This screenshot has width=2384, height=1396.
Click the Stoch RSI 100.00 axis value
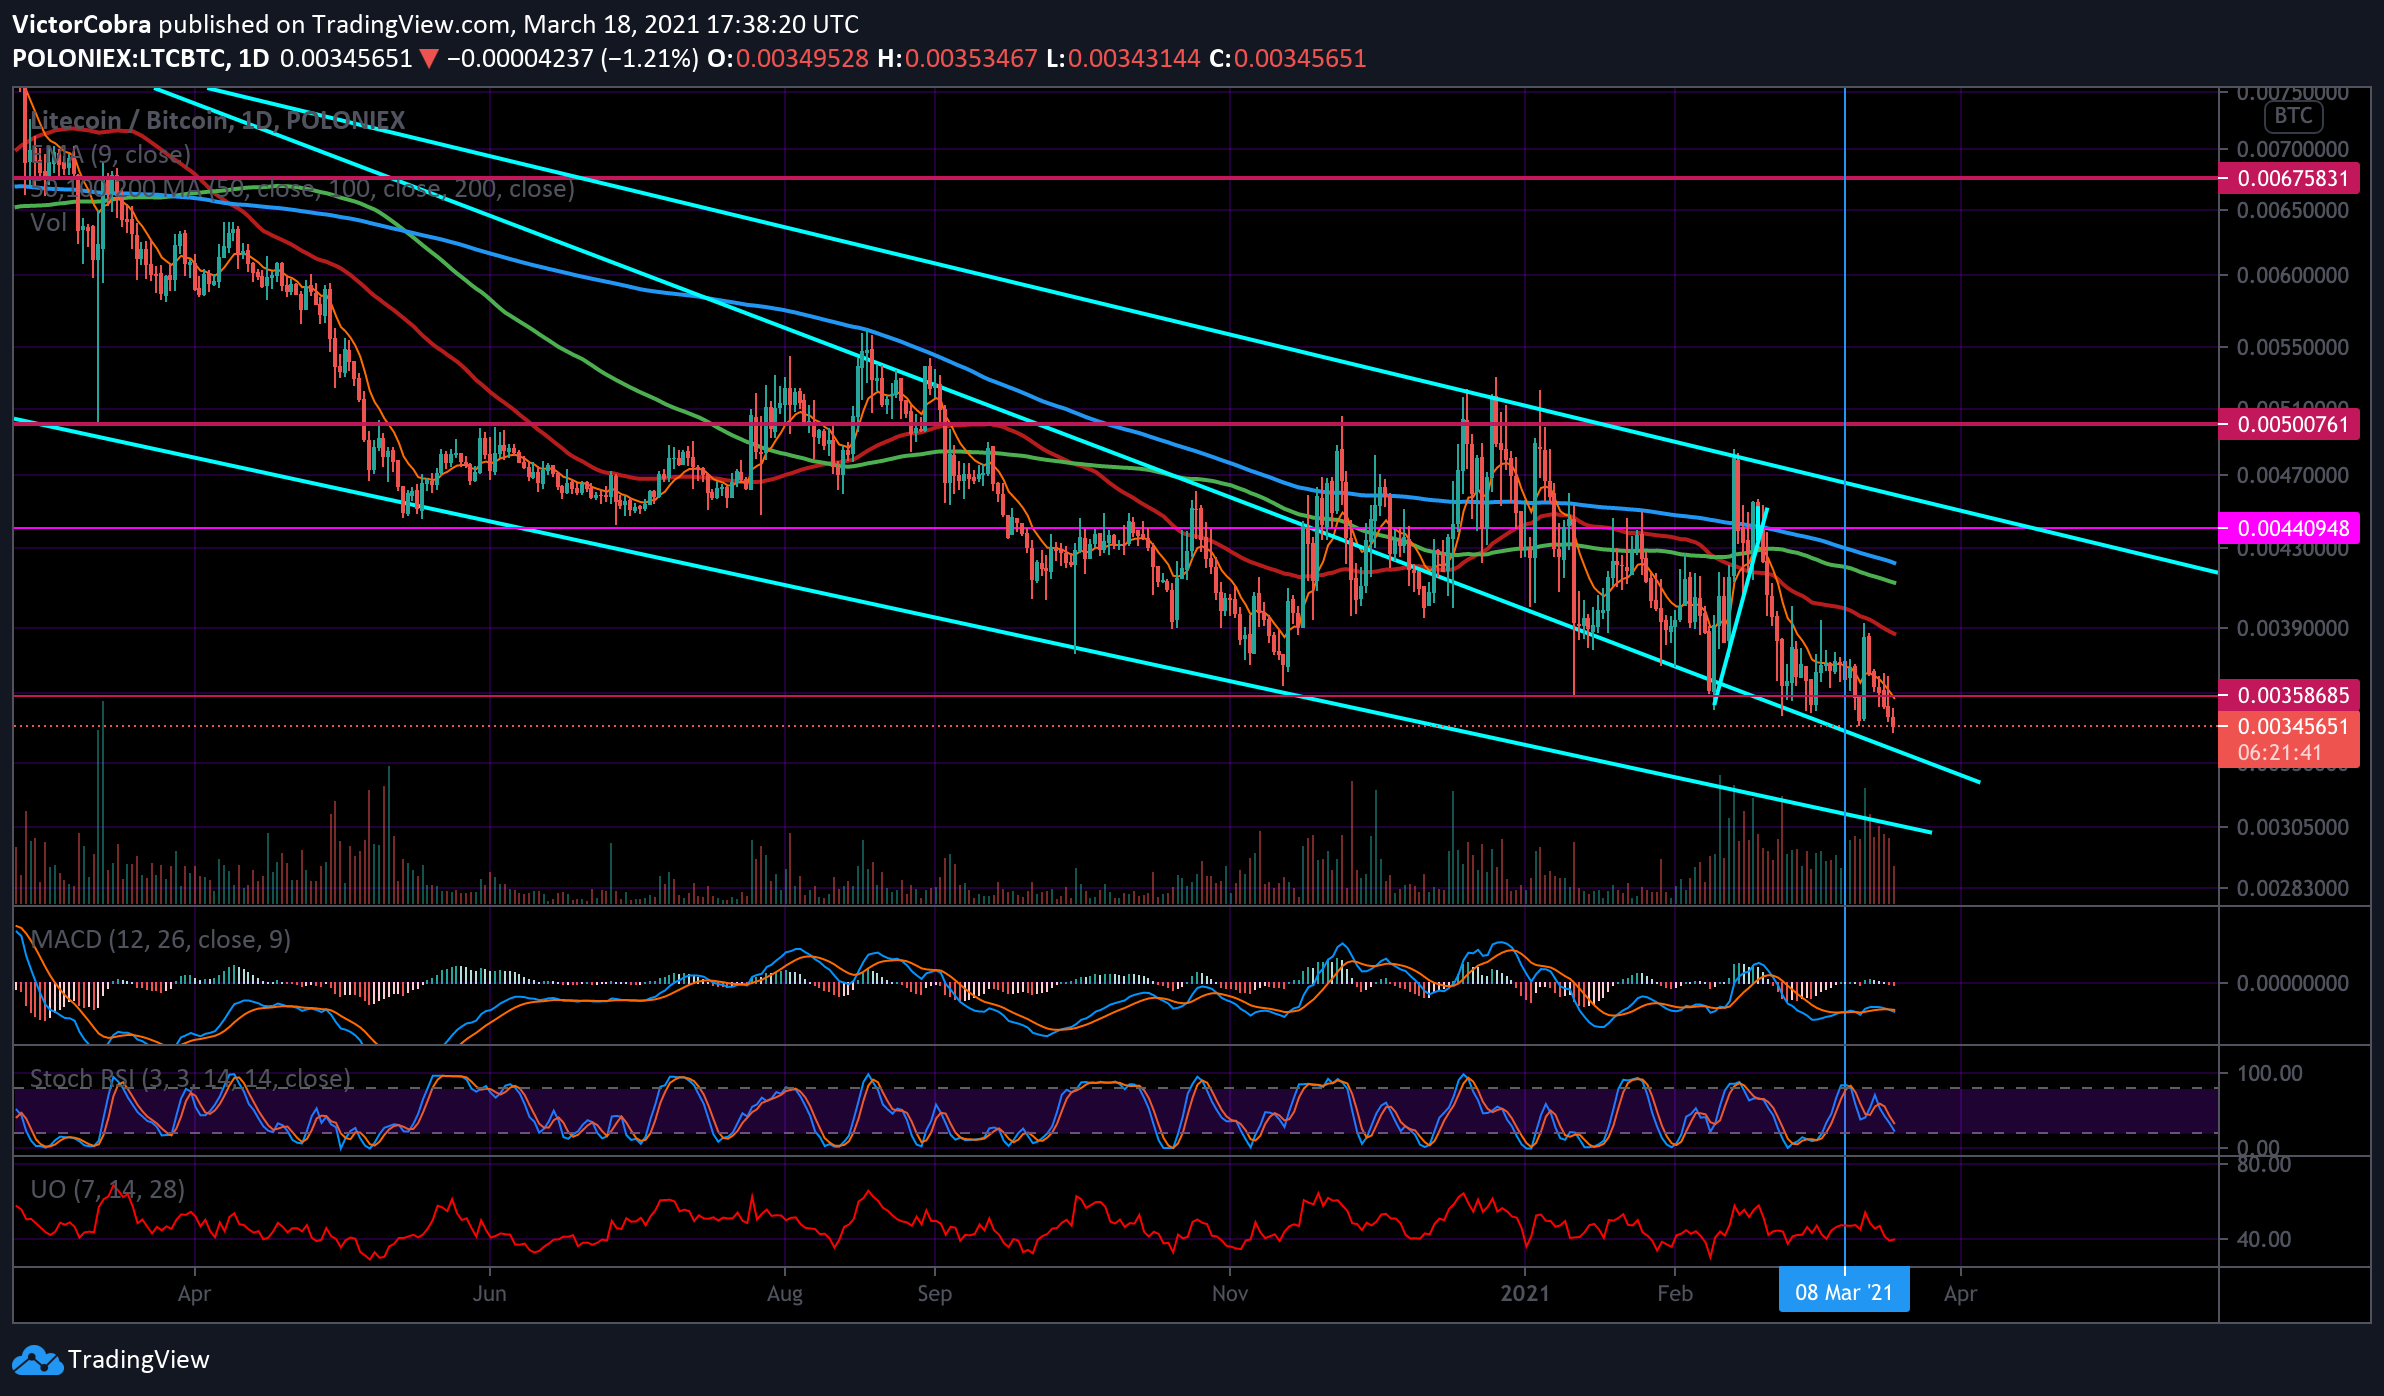[x=2270, y=1073]
